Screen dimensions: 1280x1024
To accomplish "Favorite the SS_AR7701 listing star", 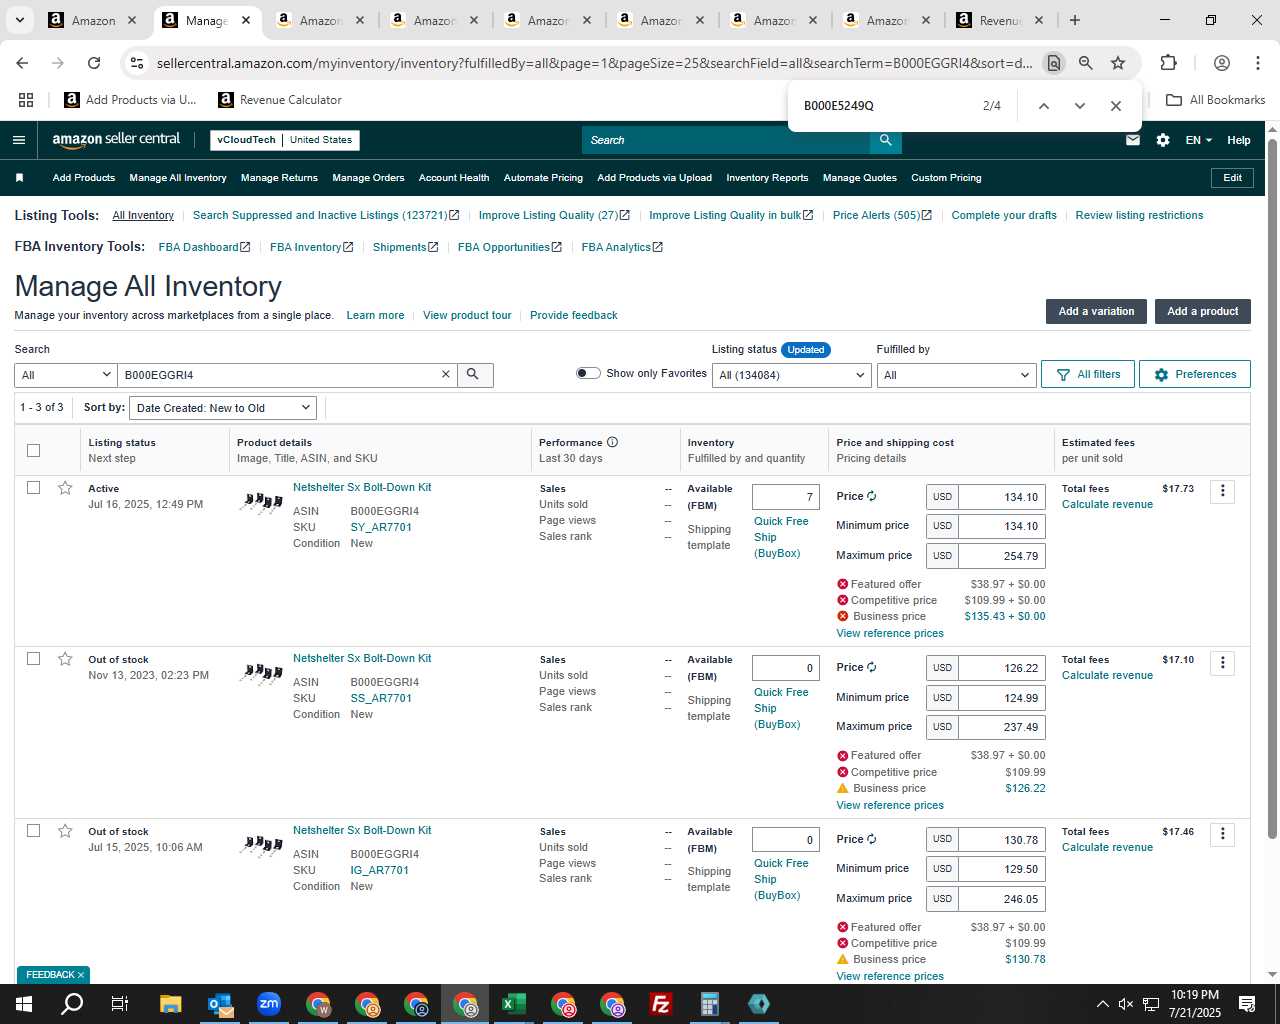I will pyautogui.click(x=65, y=659).
